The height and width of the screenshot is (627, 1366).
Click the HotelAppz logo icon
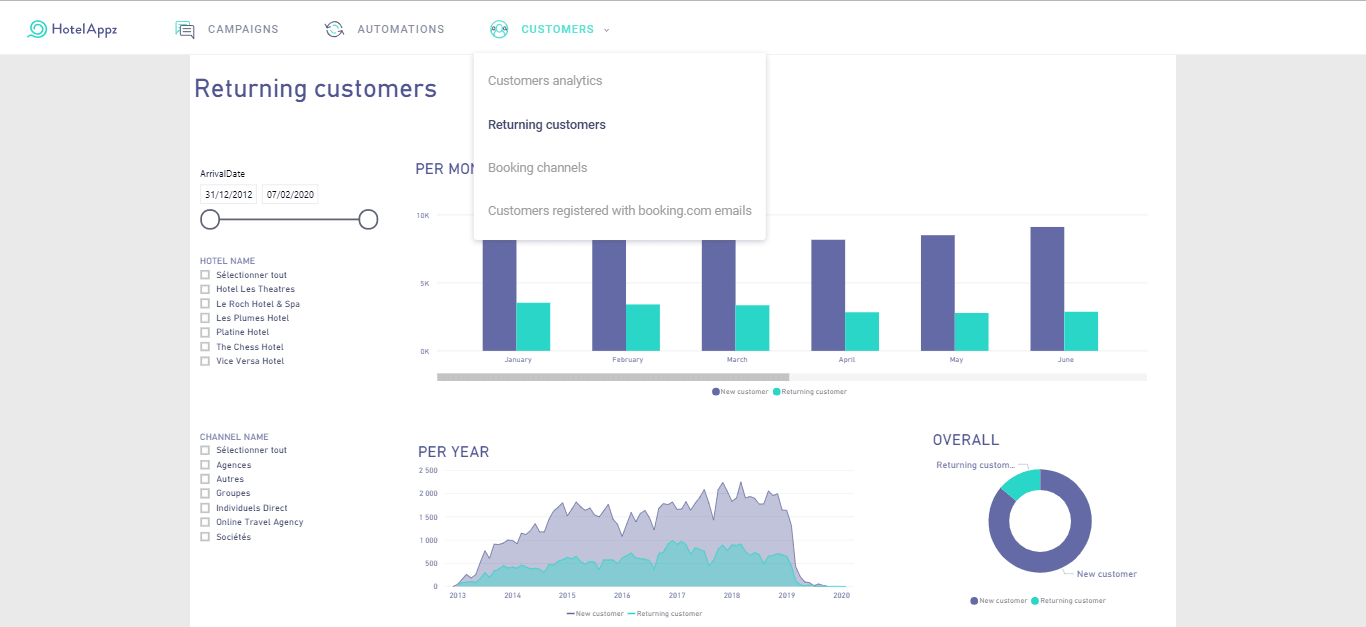point(37,29)
